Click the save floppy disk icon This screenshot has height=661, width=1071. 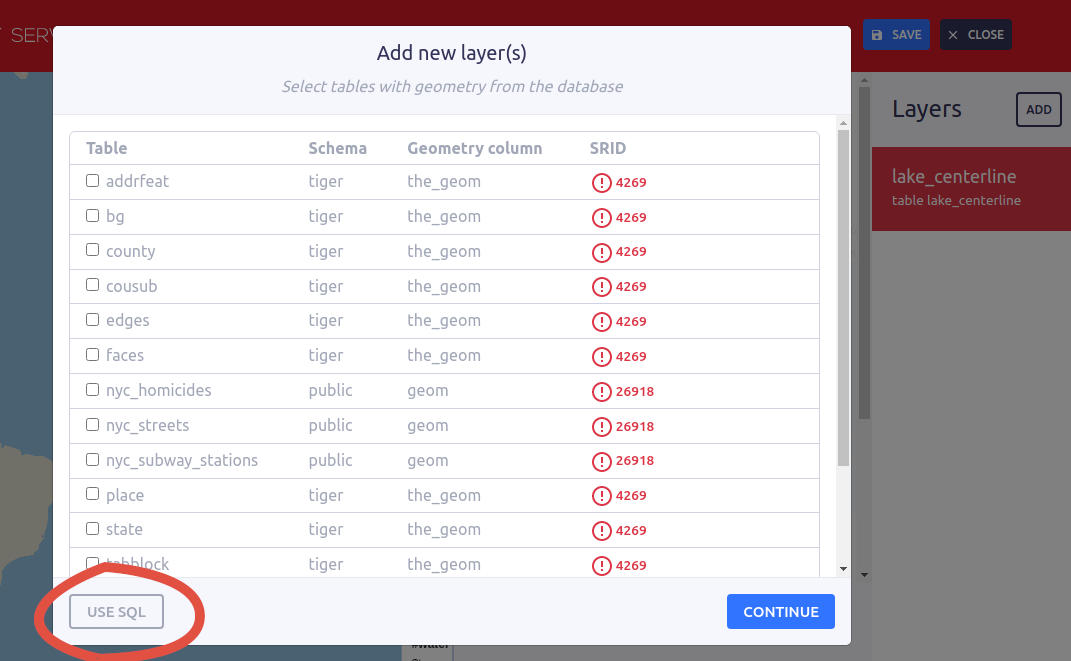tap(877, 35)
